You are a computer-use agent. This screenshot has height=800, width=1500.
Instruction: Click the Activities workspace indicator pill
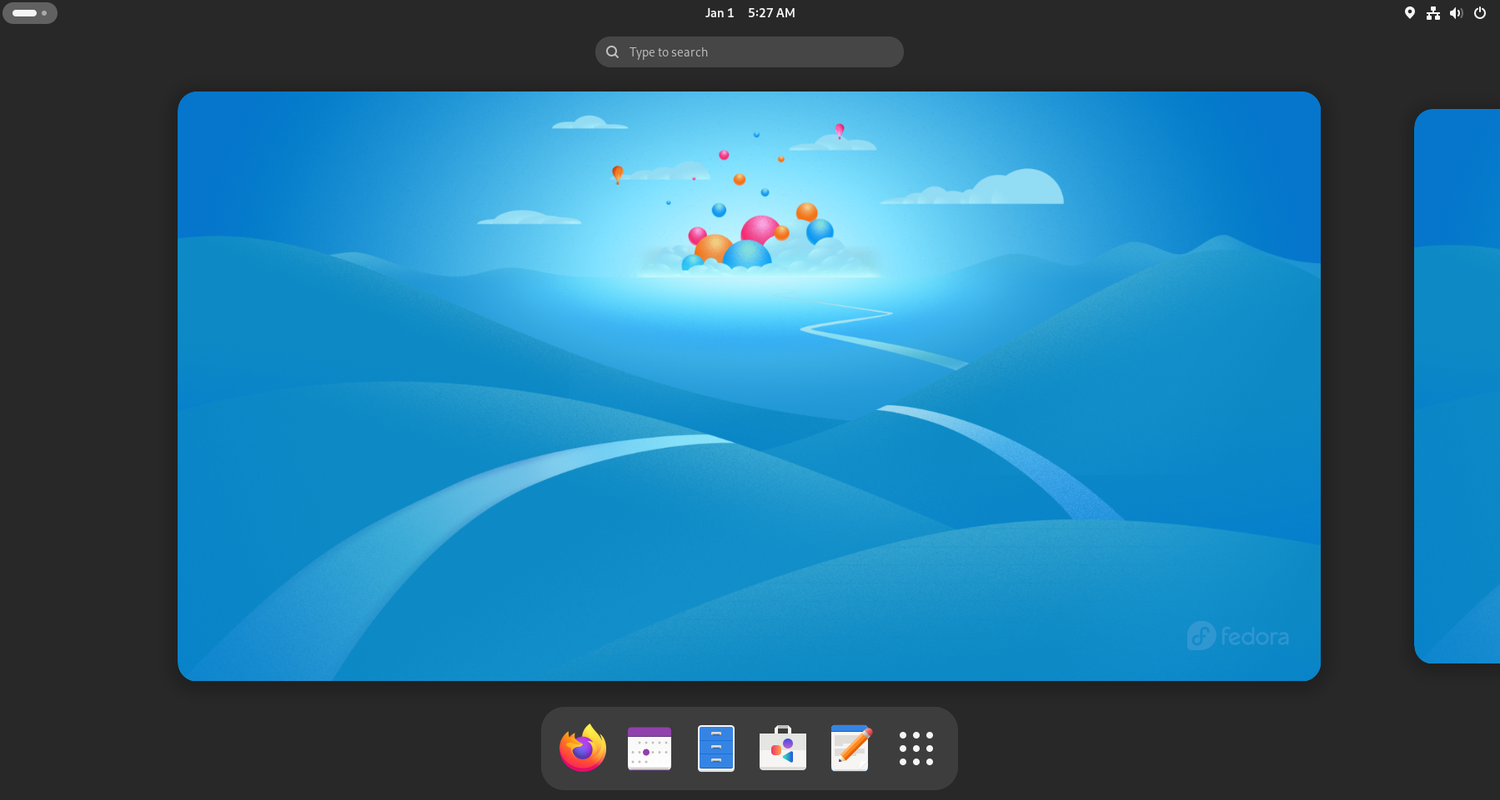30,13
